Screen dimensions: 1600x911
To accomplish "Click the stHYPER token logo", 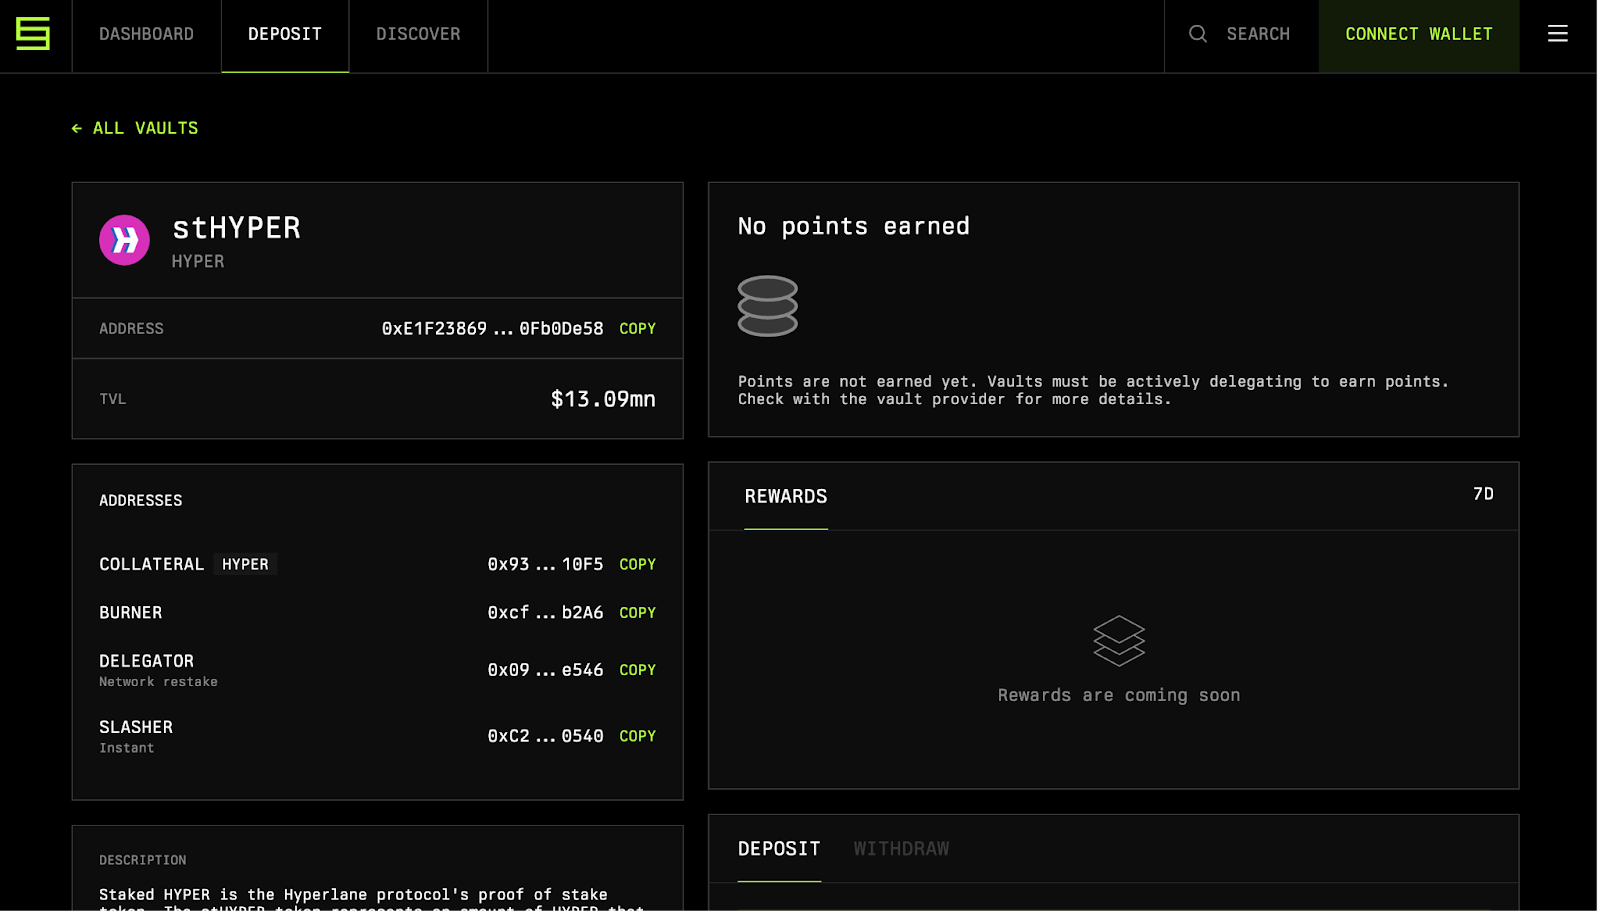I will 123,240.
